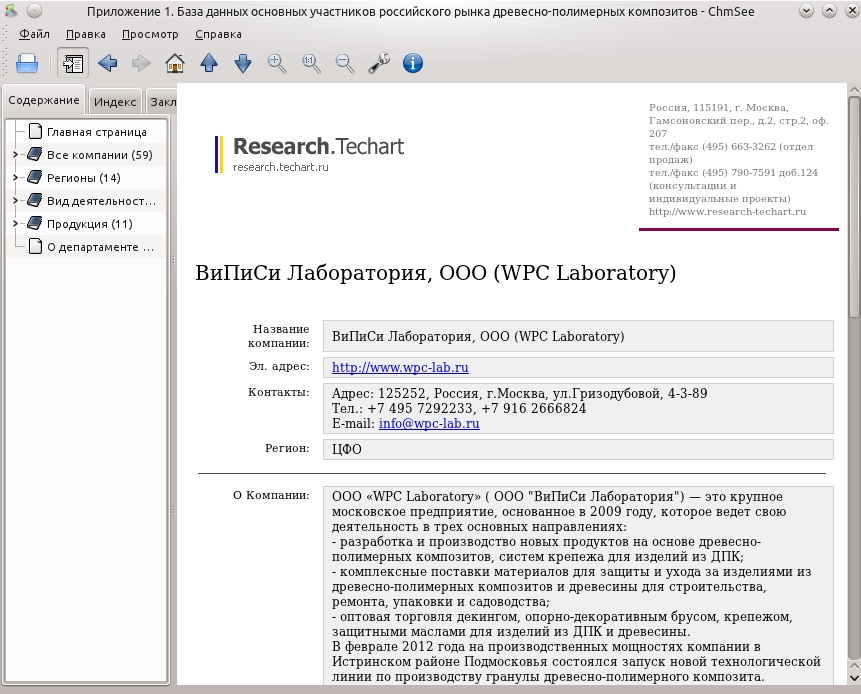861x694 pixels.
Task: Expand the Вид деятельност... node arrow
Action: 15,201
